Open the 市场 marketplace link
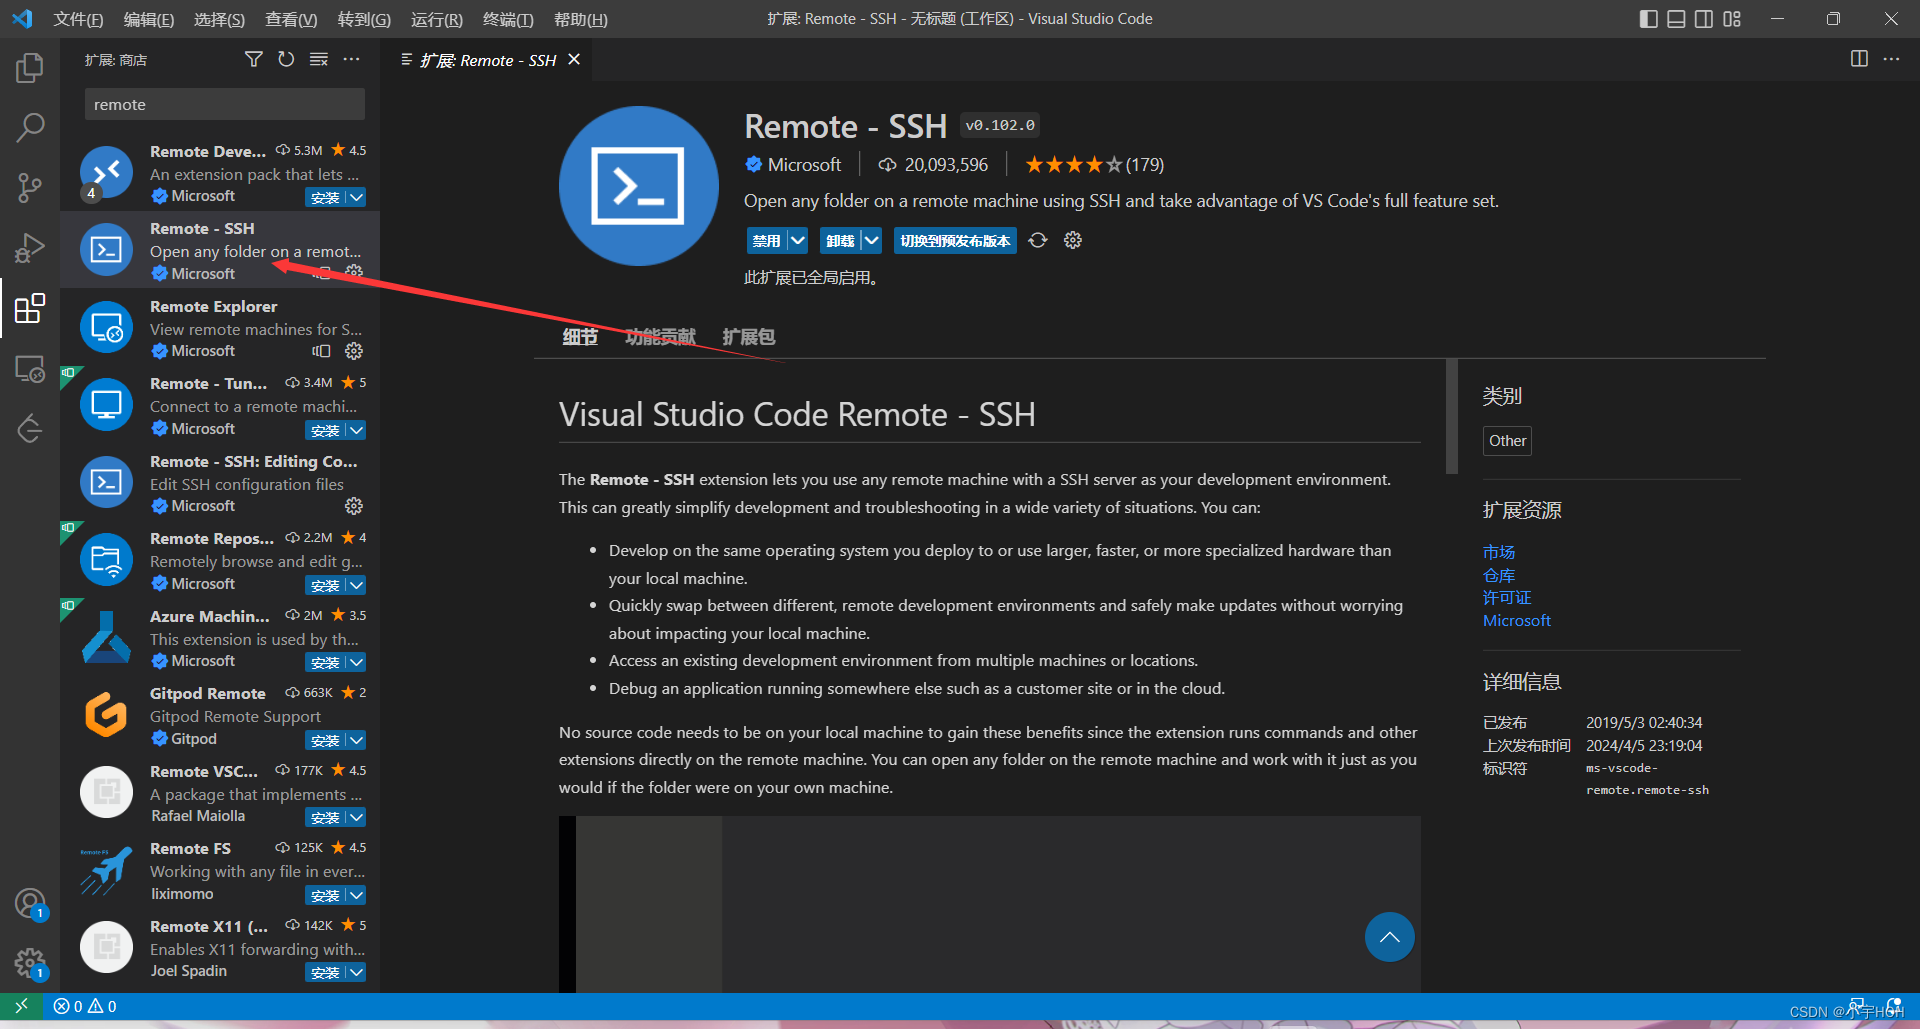Image resolution: width=1920 pixels, height=1029 pixels. (1499, 552)
